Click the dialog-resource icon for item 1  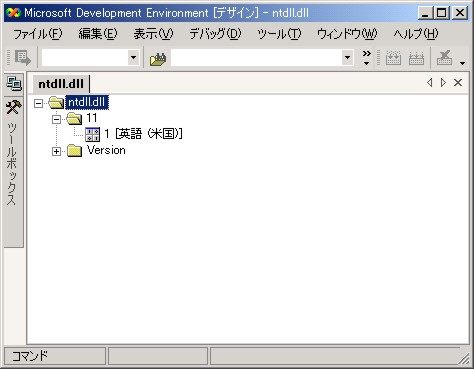pyautogui.click(x=92, y=134)
